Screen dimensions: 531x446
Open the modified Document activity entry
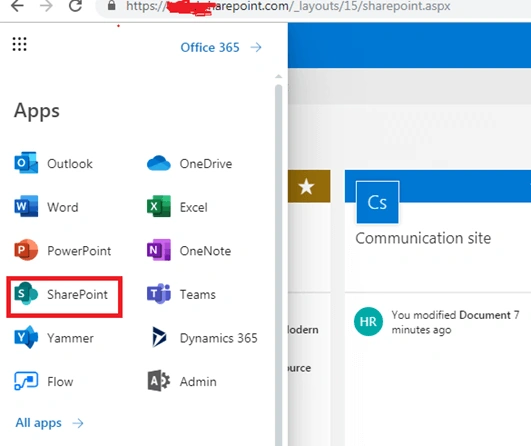[455, 322]
